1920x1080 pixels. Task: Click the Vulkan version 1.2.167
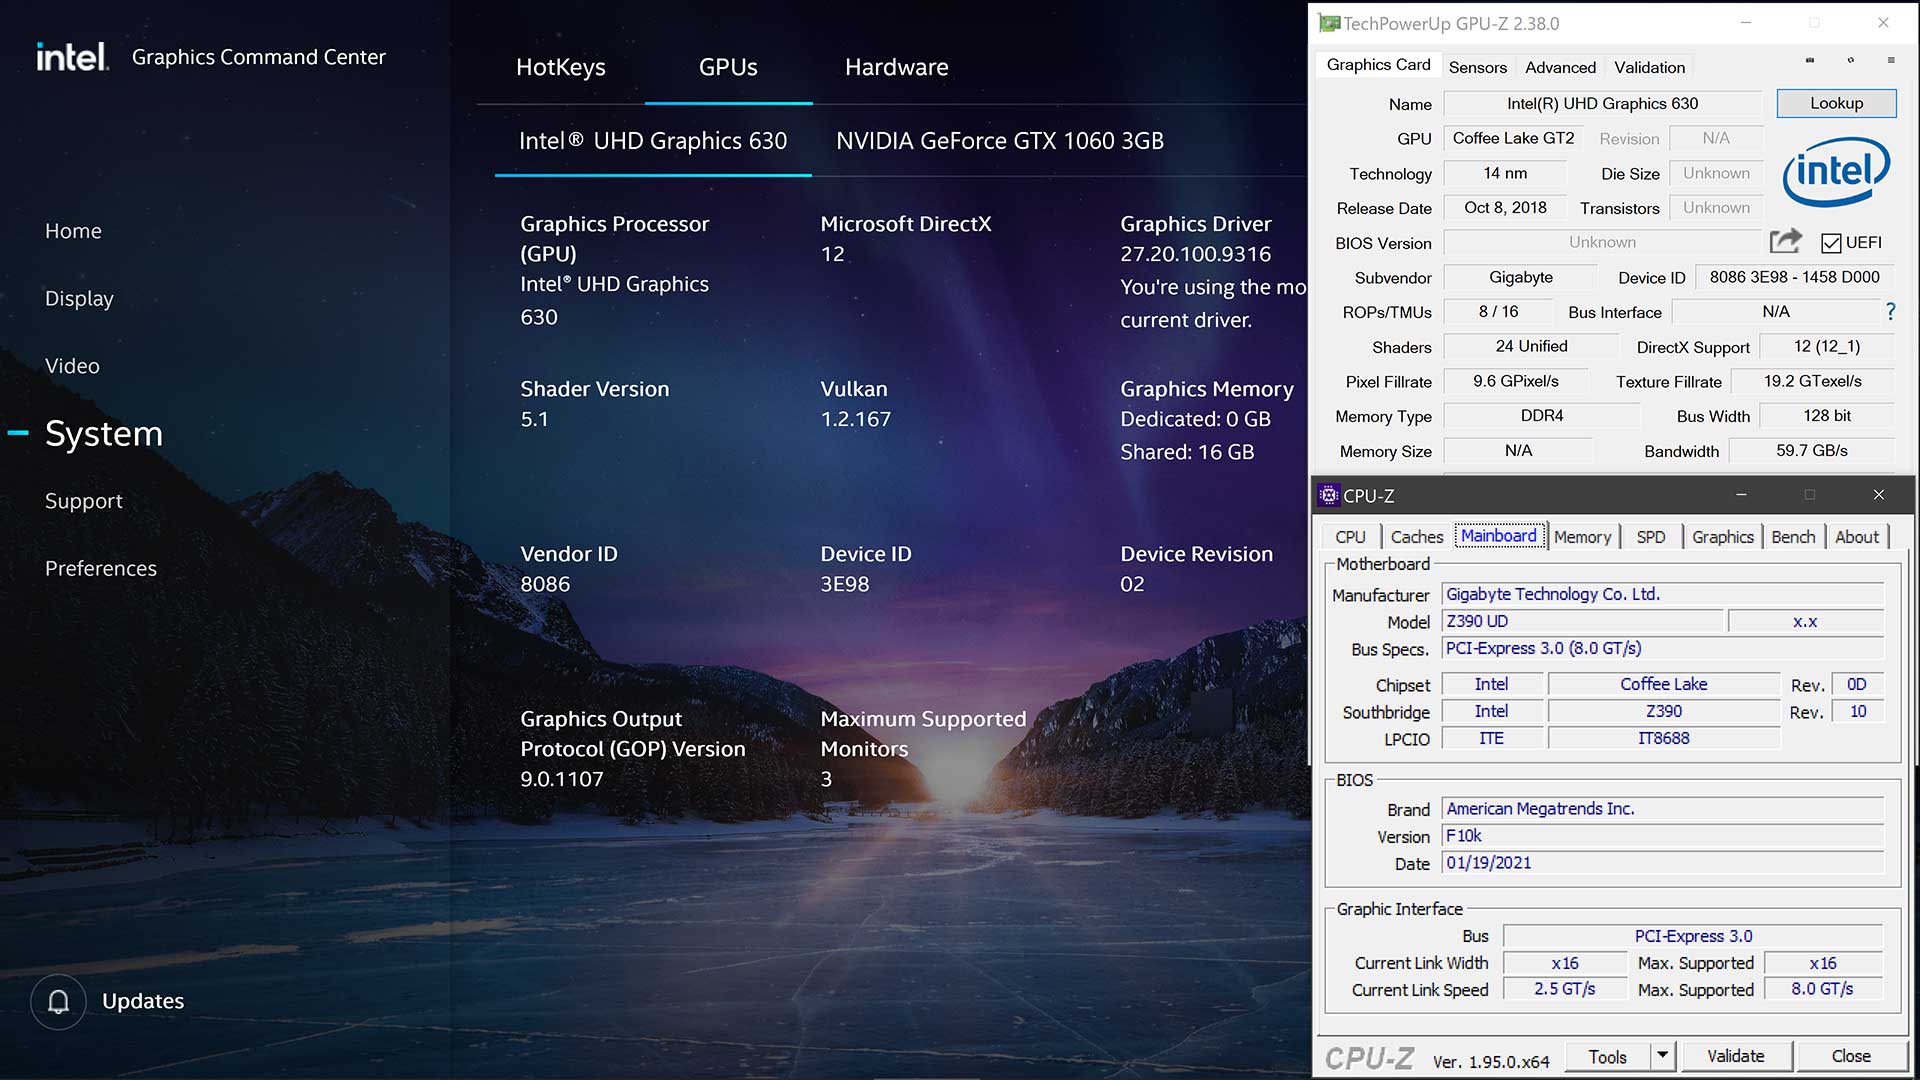(855, 419)
